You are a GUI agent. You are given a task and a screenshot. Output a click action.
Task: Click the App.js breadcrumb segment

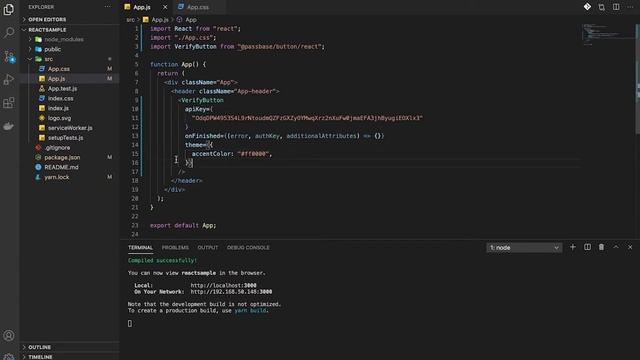tap(156, 20)
